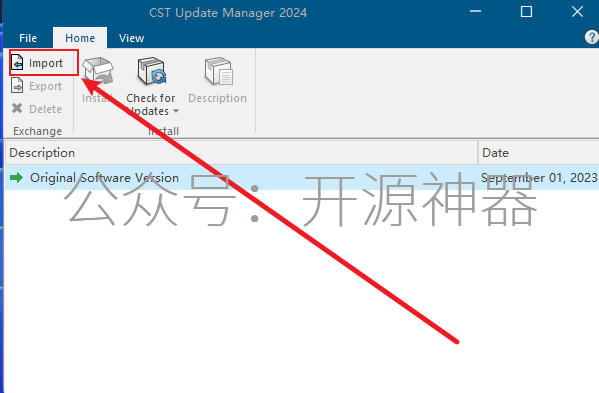This screenshot has height=393, width=599.
Task: Switch to the View ribbon tab
Action: click(x=131, y=38)
